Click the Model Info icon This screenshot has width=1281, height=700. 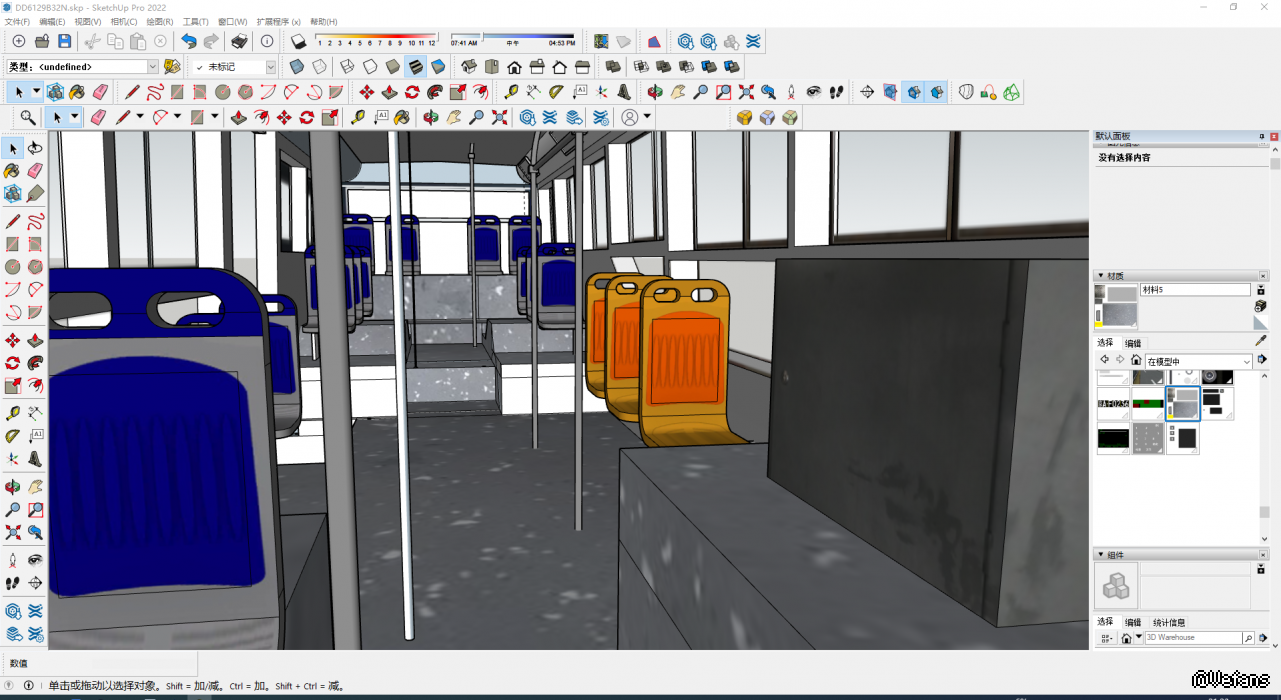267,41
